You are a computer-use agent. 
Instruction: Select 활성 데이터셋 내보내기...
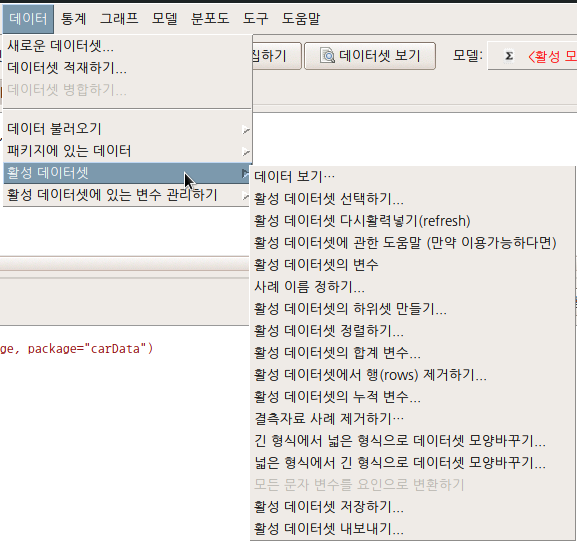click(412, 529)
